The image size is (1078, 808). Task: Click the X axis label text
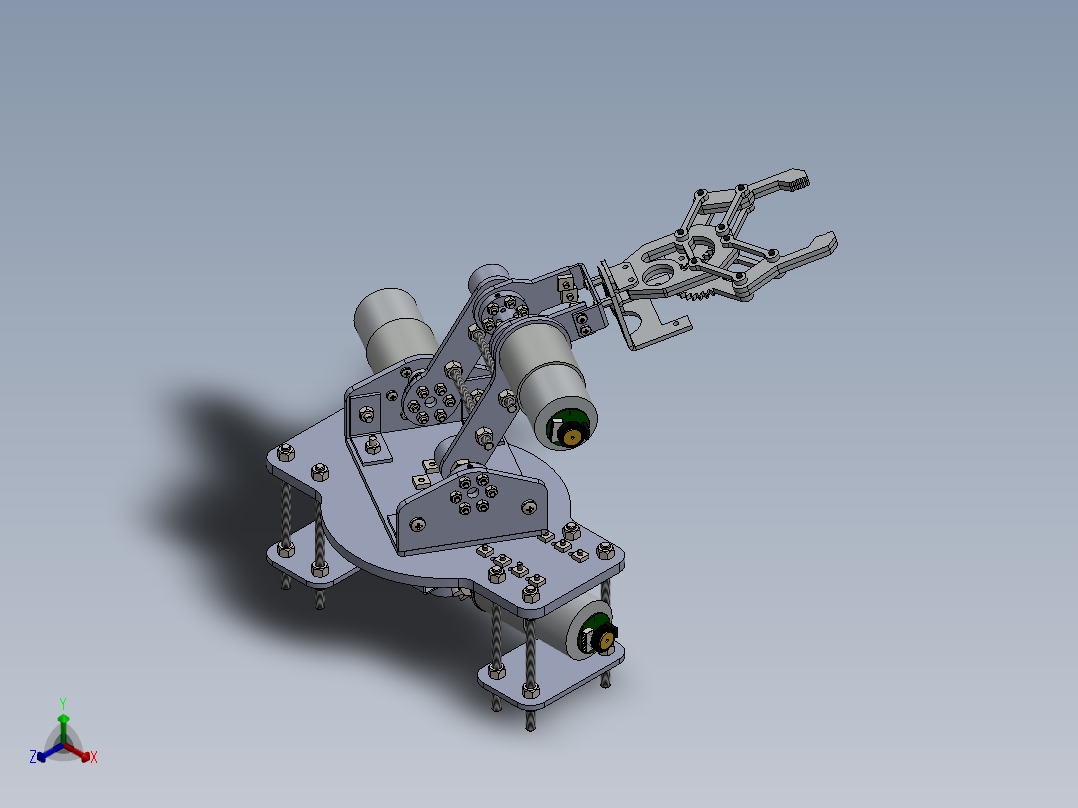(x=94, y=756)
